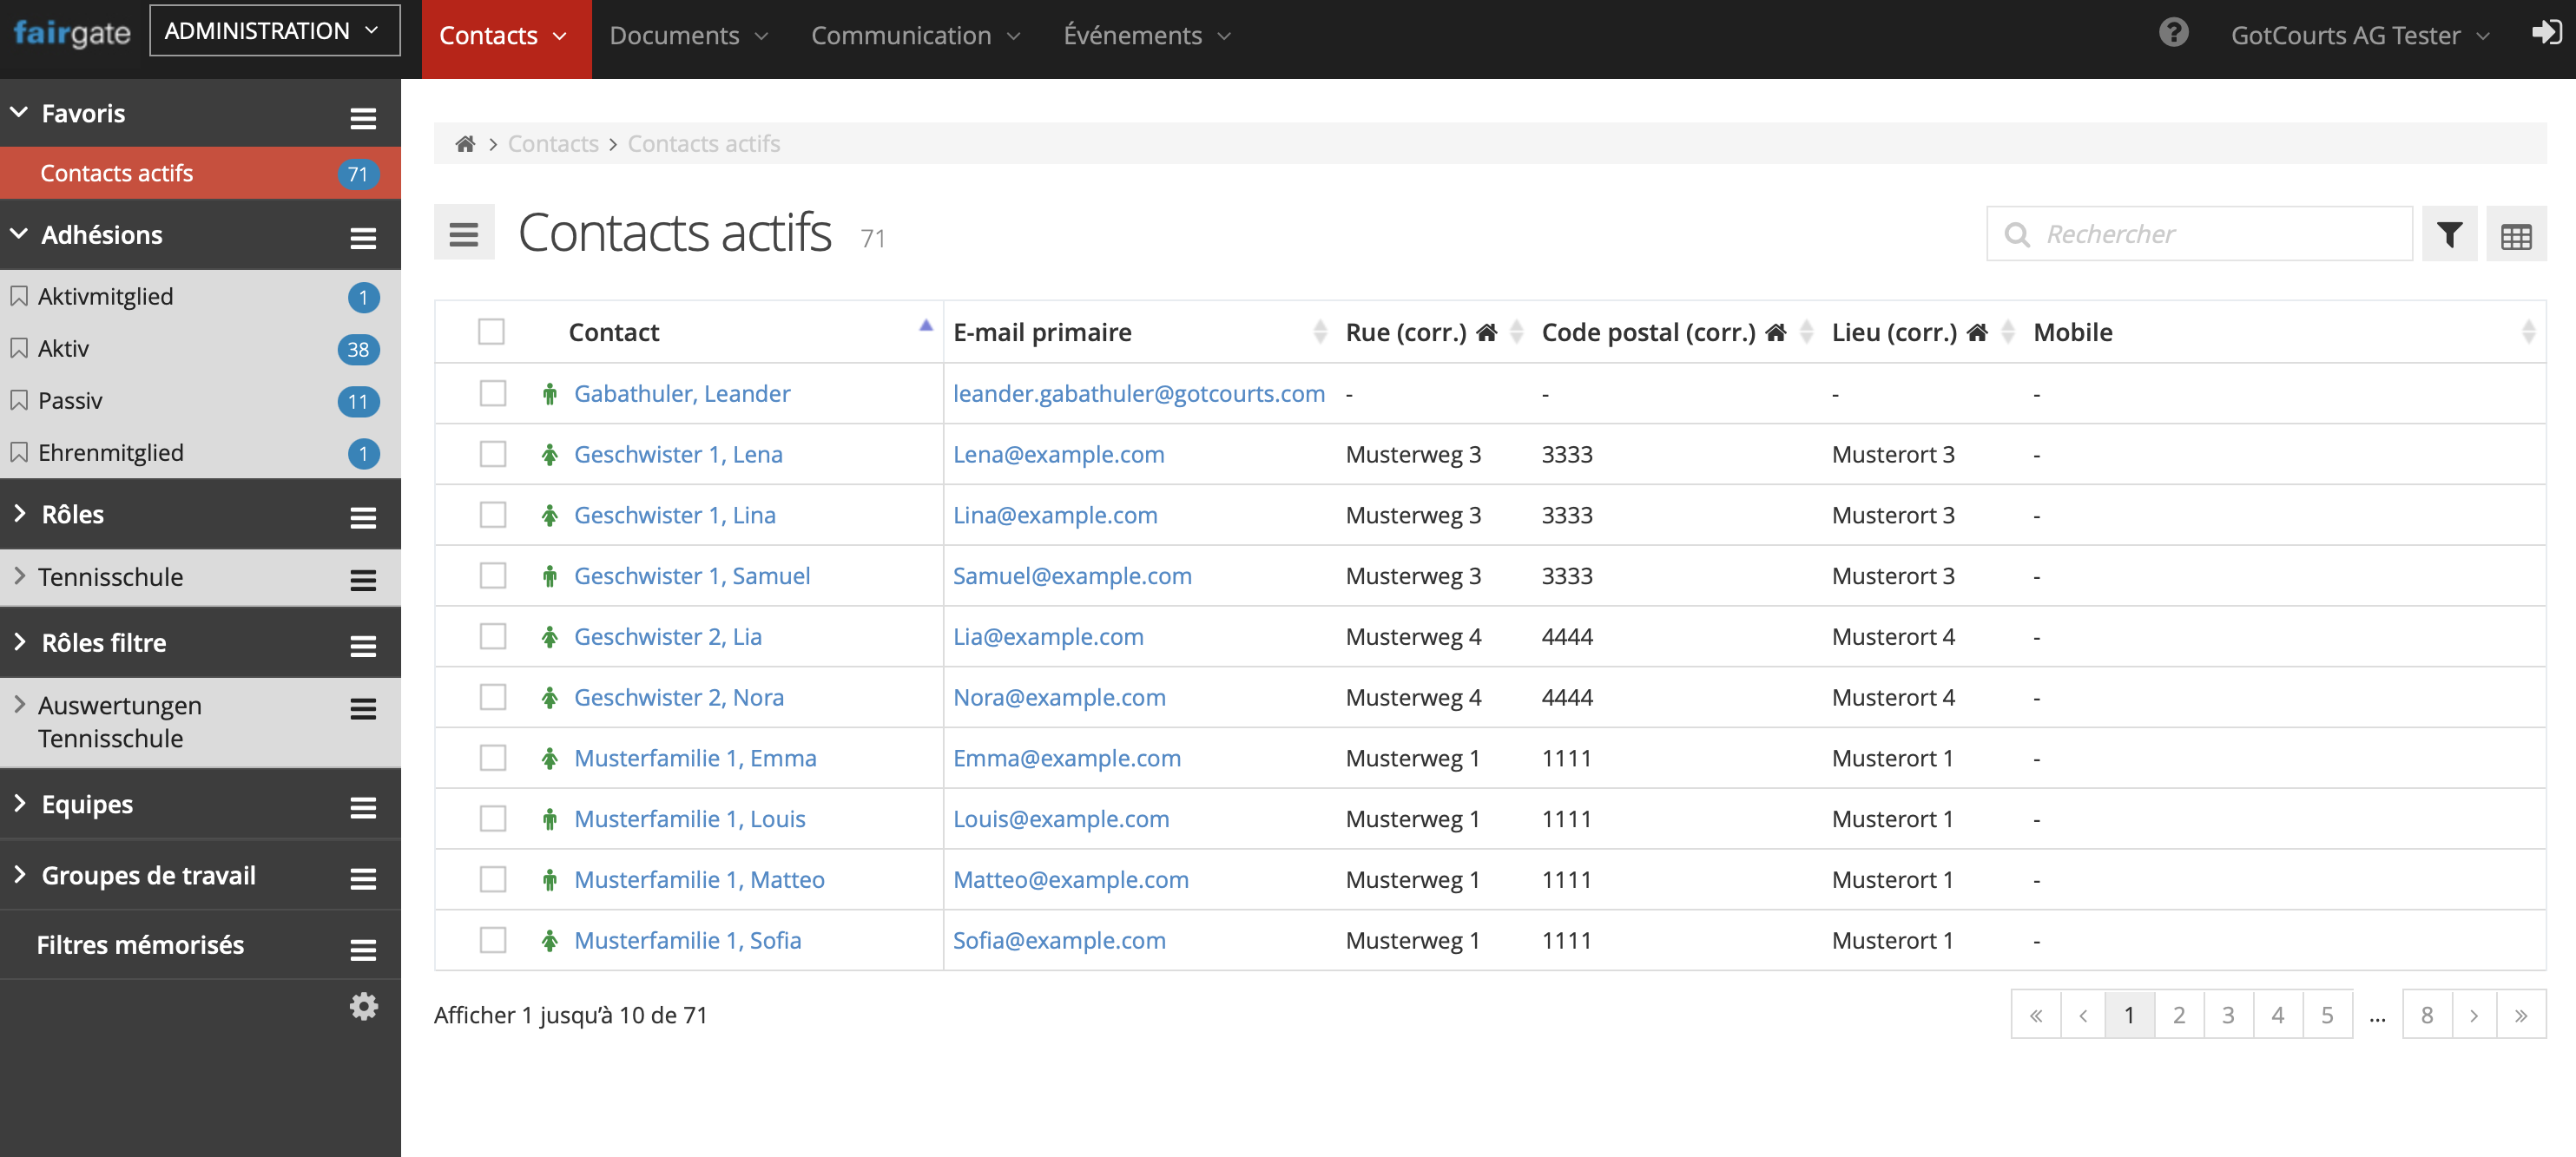
Task: Check the box for Geschwister 1, Samuel
Action: pyautogui.click(x=492, y=576)
